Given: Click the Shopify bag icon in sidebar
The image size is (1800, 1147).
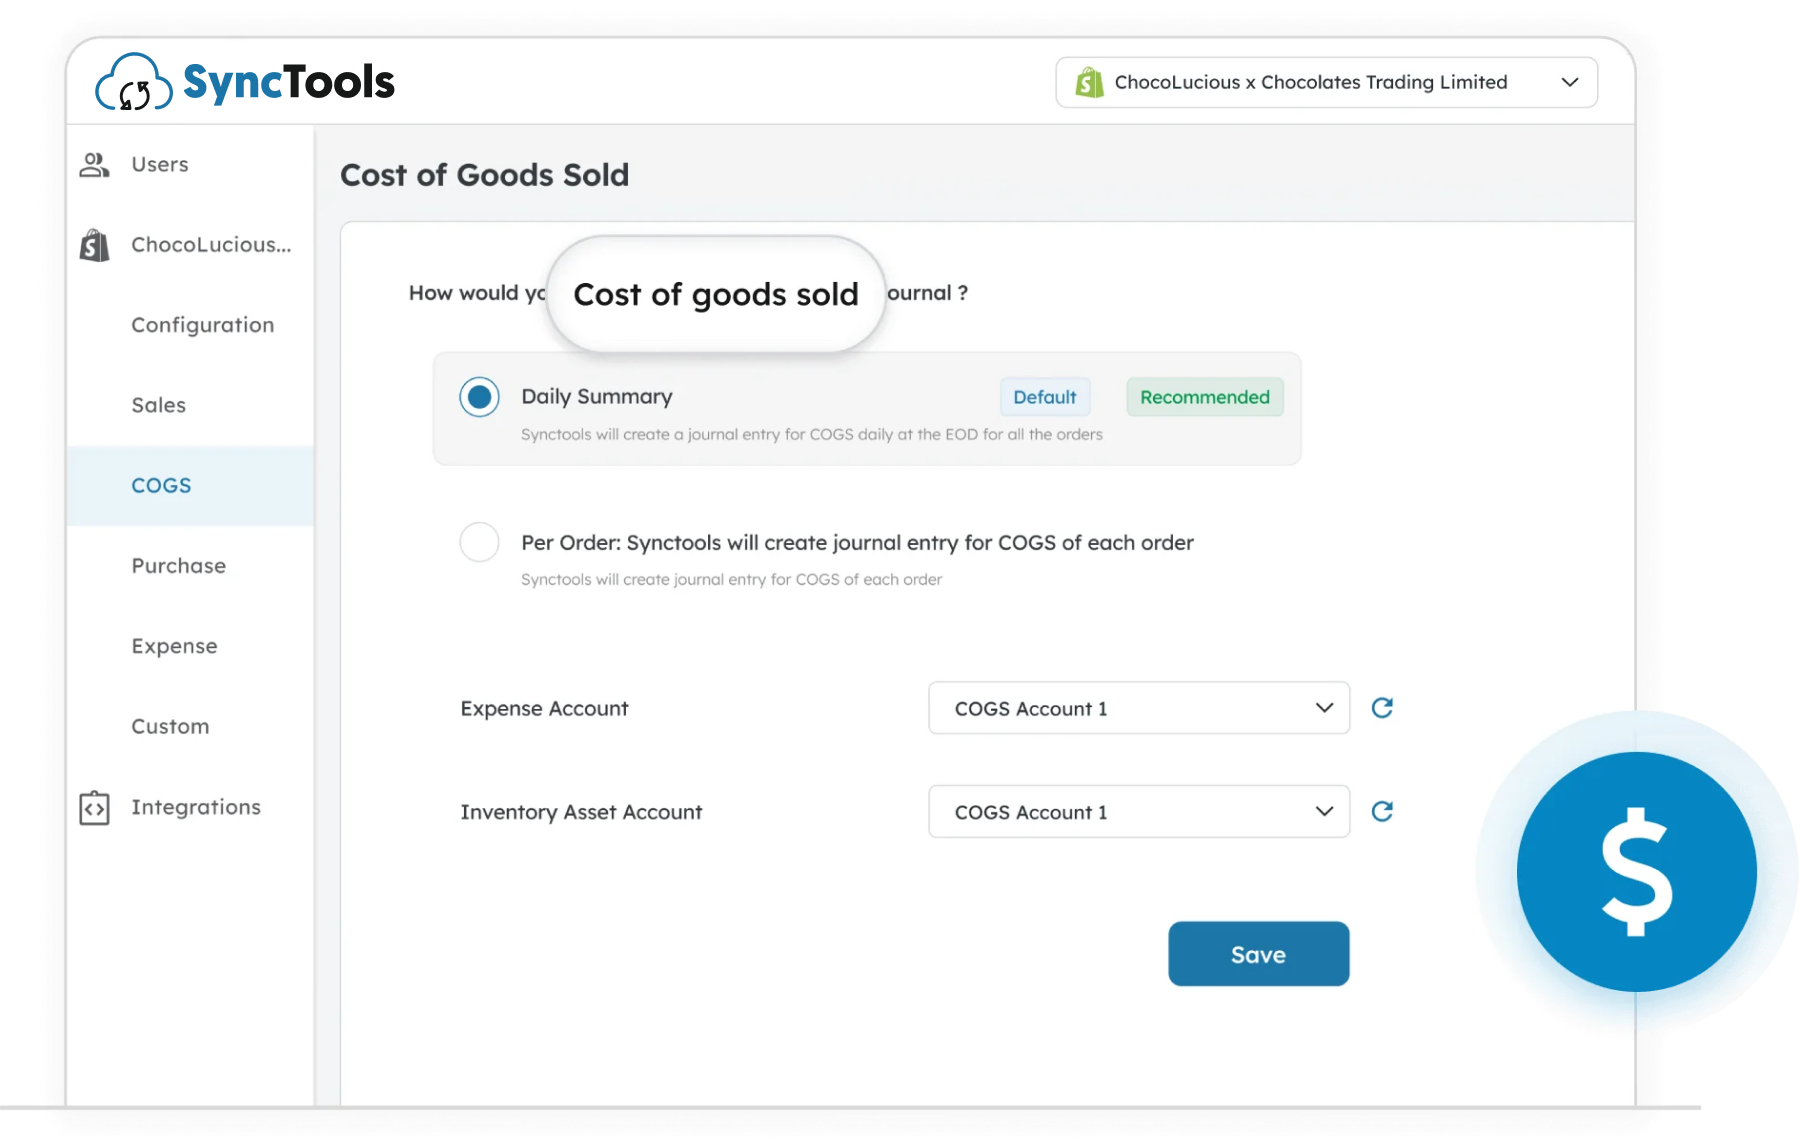Looking at the screenshot, I should click(x=95, y=245).
